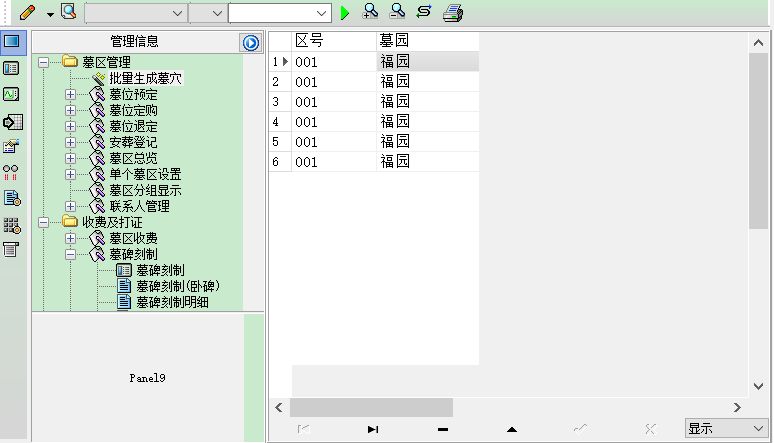This screenshot has height=443, width=774.
Task: Click the green run arrow button
Action: click(x=345, y=13)
